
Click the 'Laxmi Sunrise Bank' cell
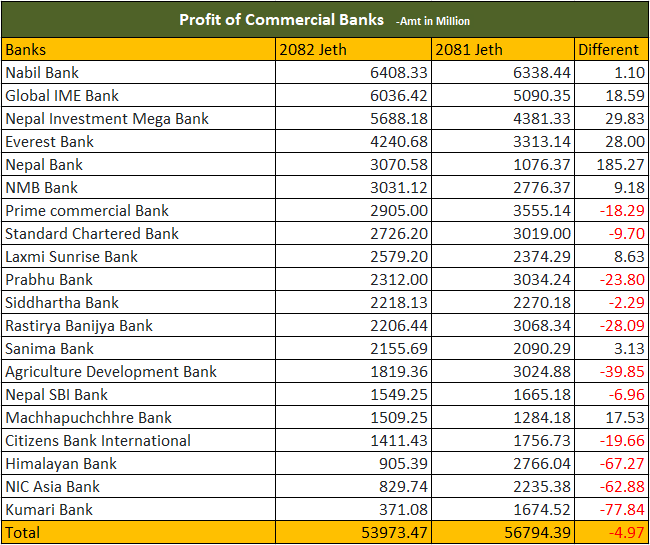click(139, 257)
